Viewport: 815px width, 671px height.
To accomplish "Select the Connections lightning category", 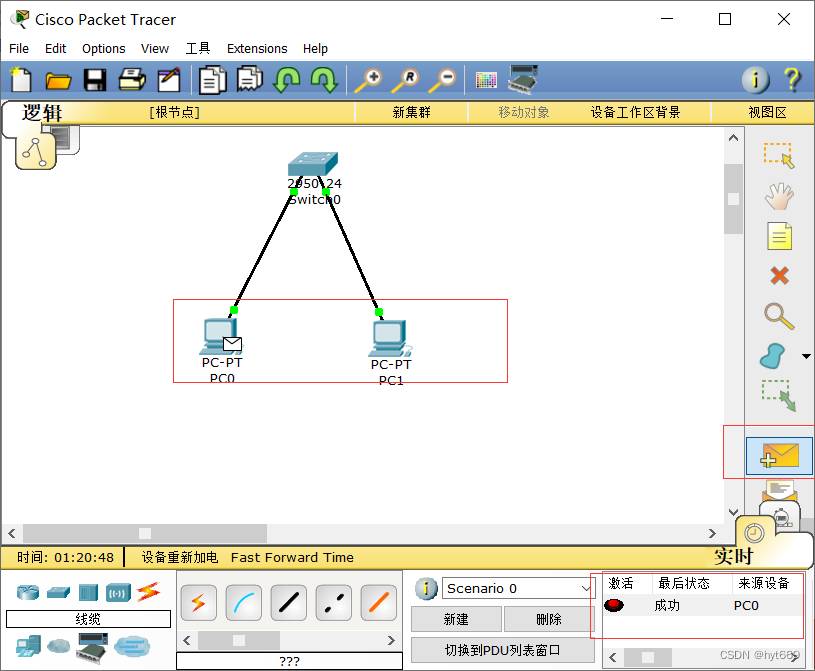I will tap(149, 592).
